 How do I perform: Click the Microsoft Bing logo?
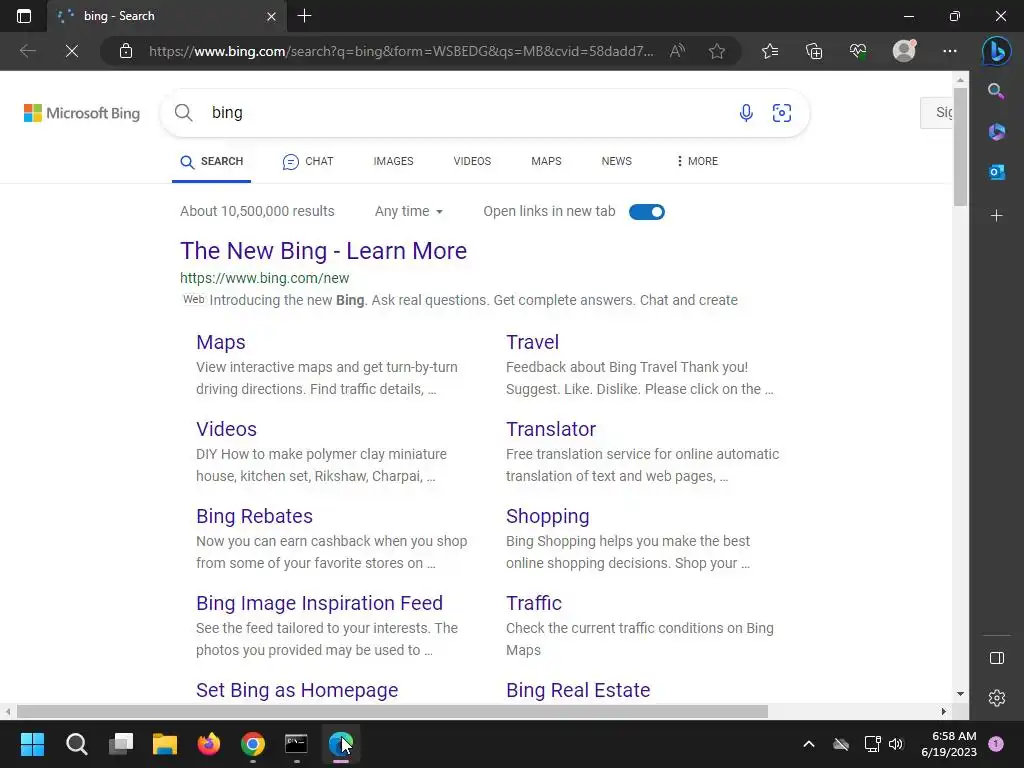point(82,113)
